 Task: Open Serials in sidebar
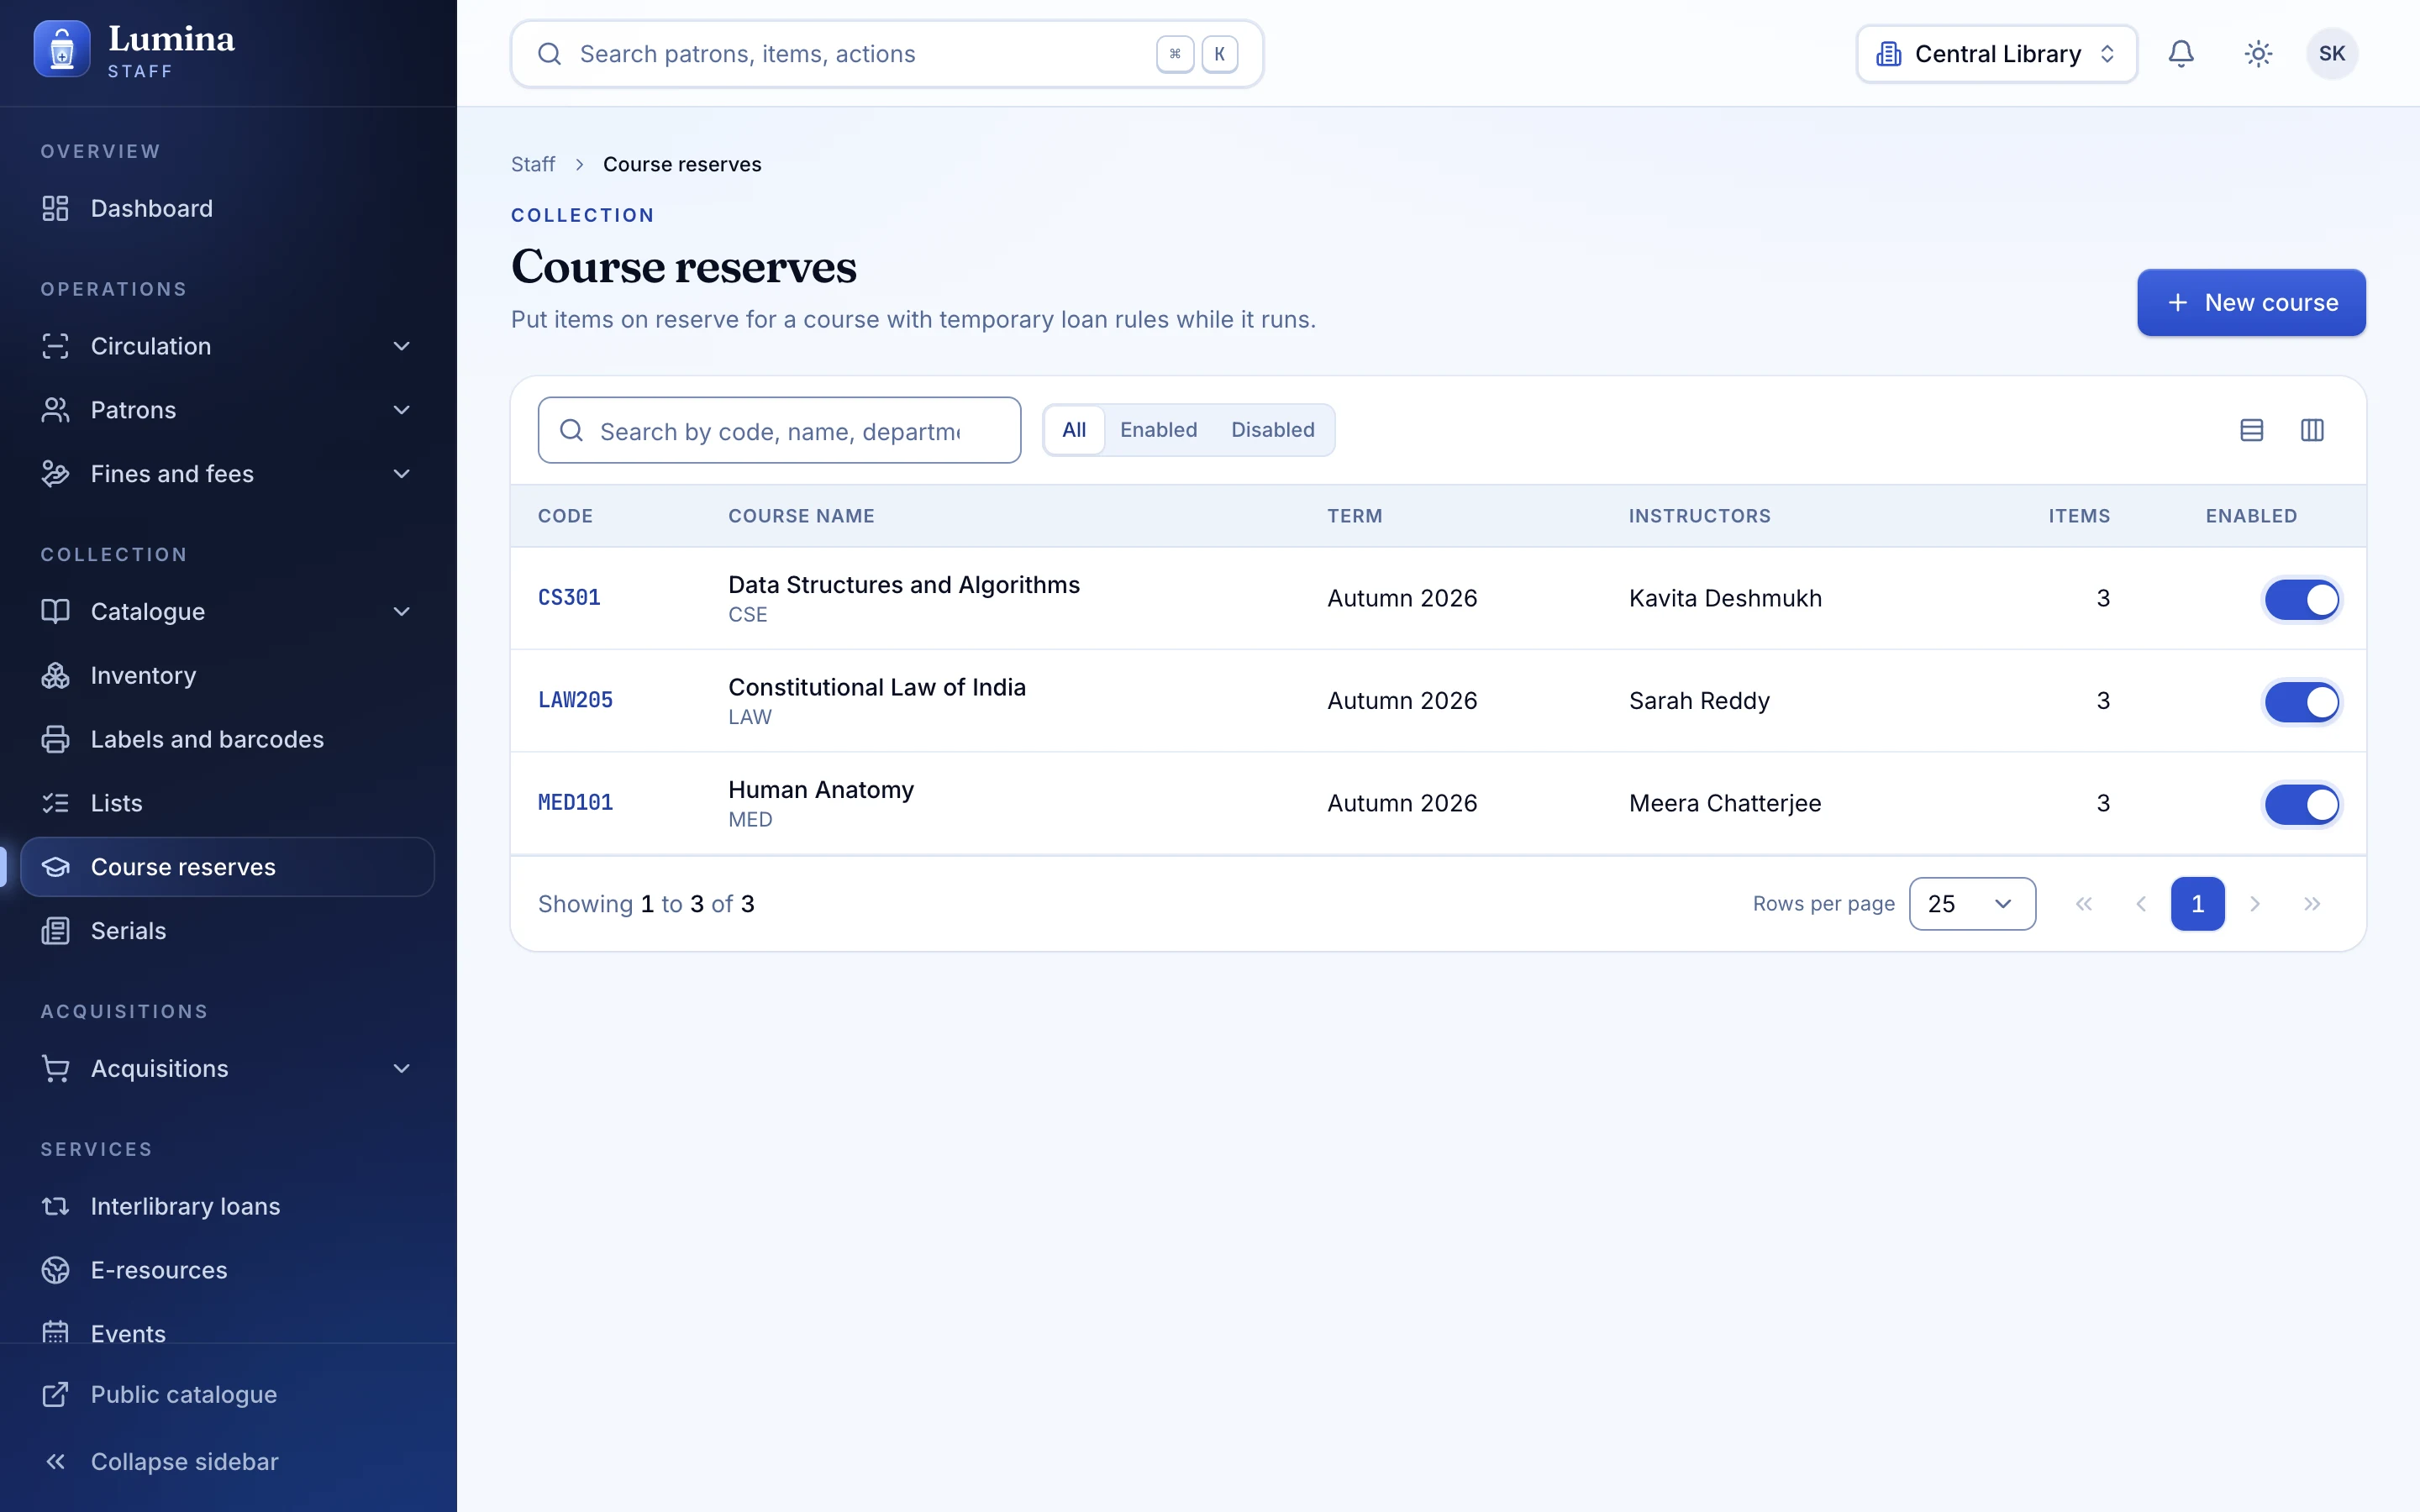[227, 931]
